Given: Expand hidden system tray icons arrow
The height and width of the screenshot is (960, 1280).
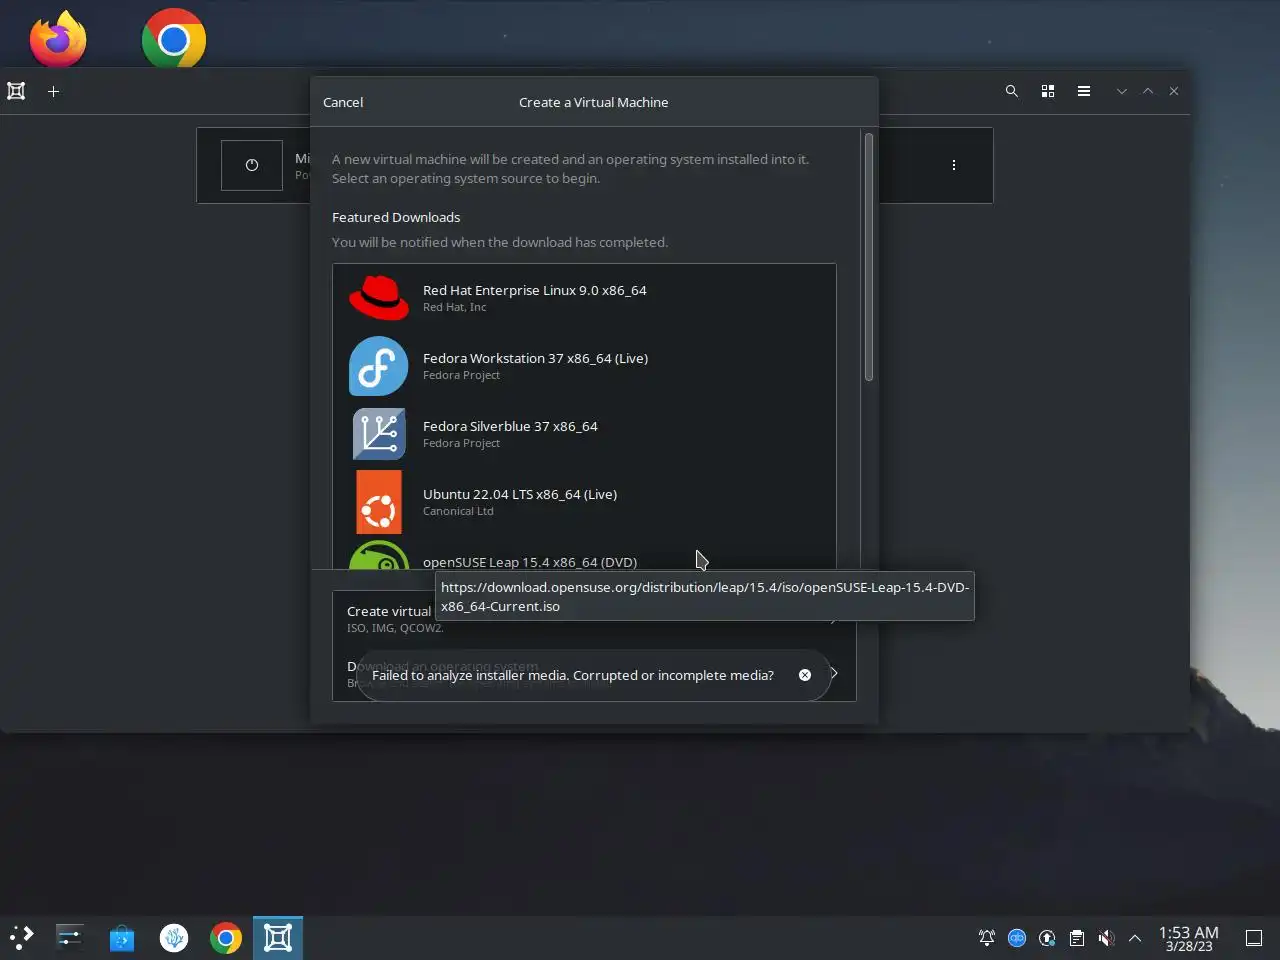Looking at the screenshot, I should (x=1135, y=938).
